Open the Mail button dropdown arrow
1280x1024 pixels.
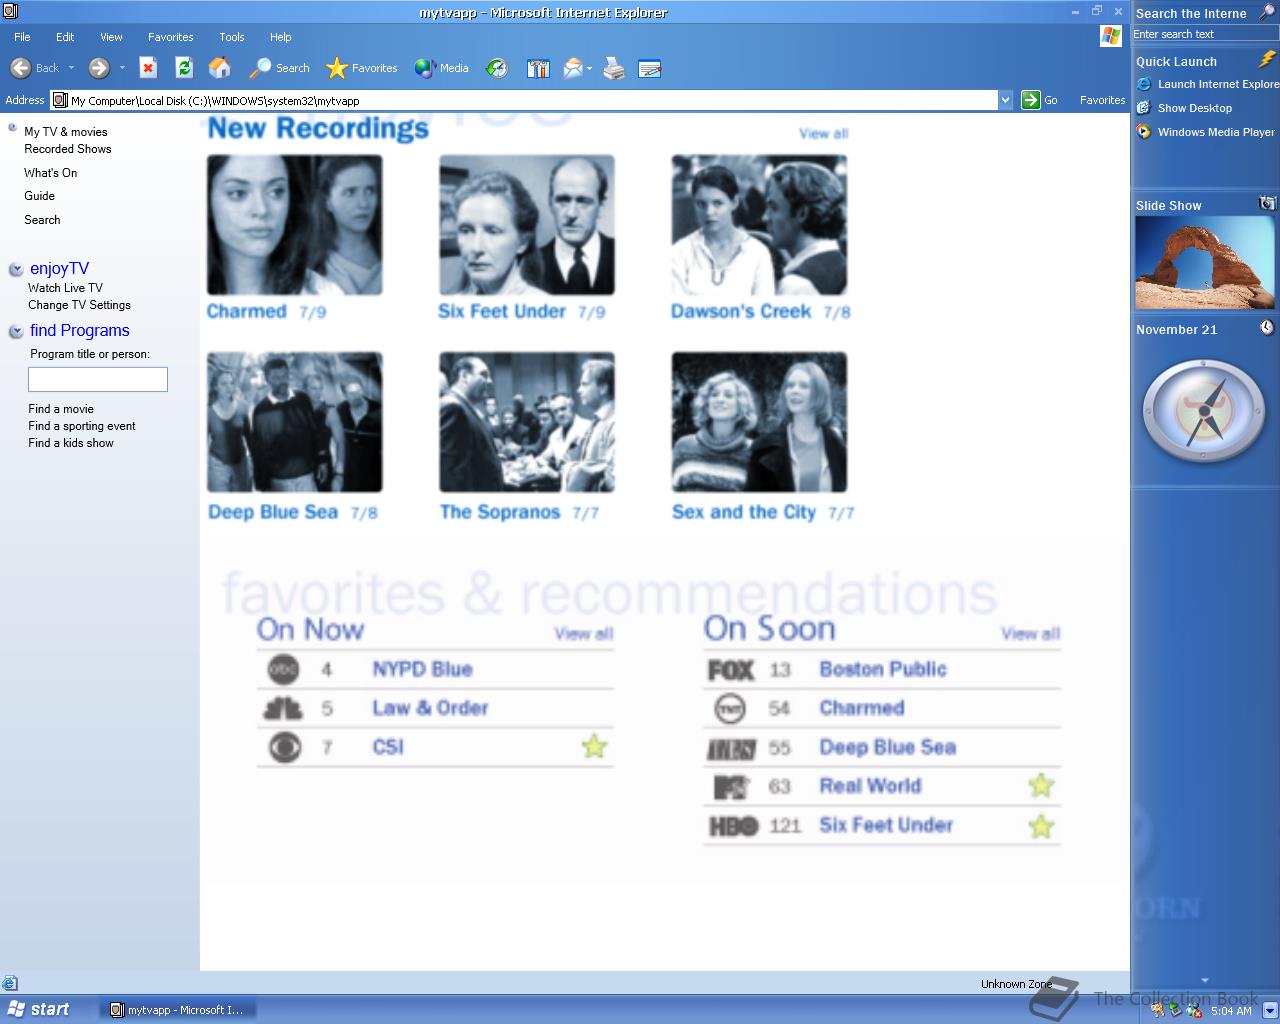point(590,68)
